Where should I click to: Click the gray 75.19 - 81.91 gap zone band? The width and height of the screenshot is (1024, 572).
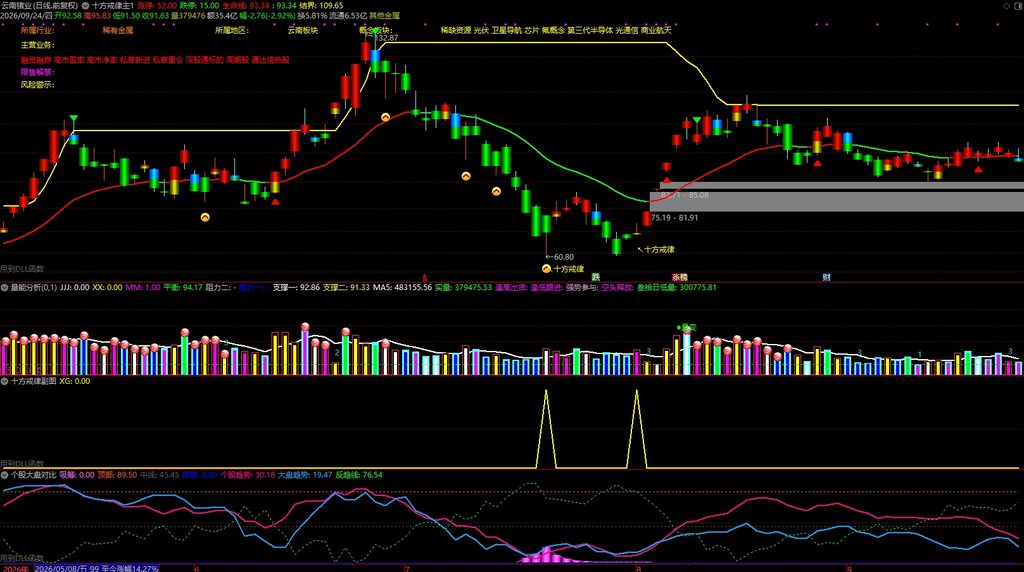837,202
